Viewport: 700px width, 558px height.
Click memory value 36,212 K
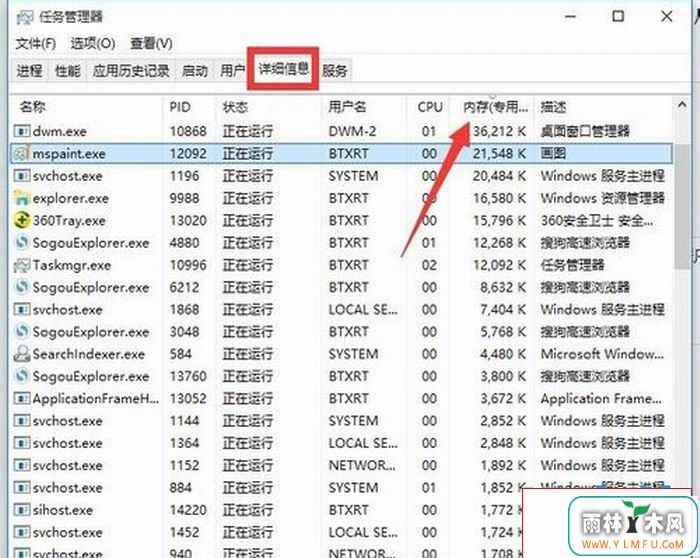pos(499,131)
